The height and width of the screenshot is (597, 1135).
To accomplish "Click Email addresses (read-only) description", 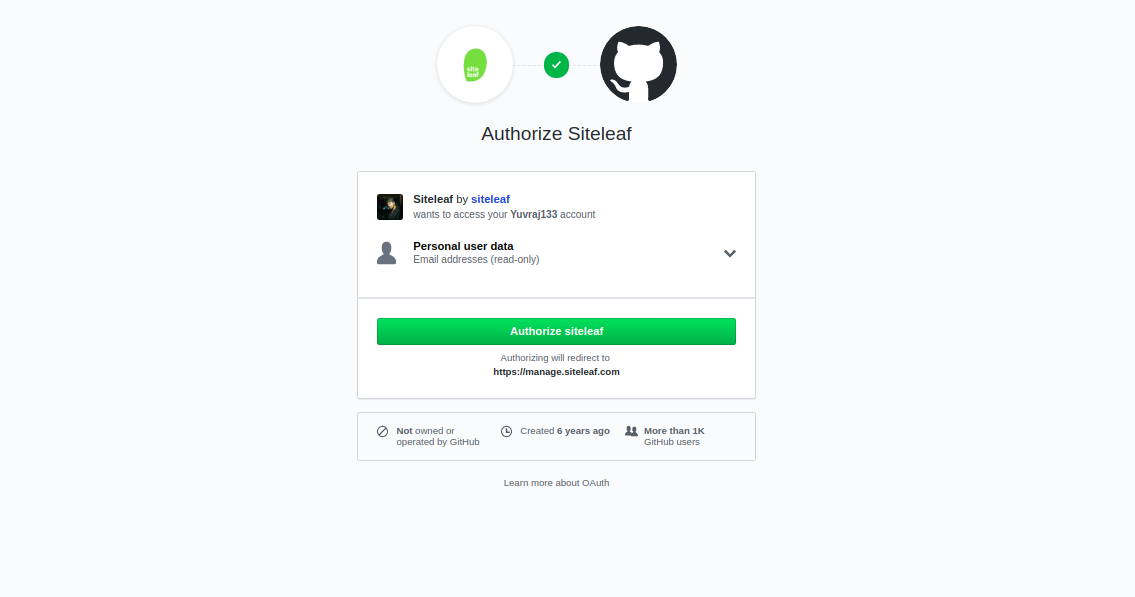I will pyautogui.click(x=476, y=260).
